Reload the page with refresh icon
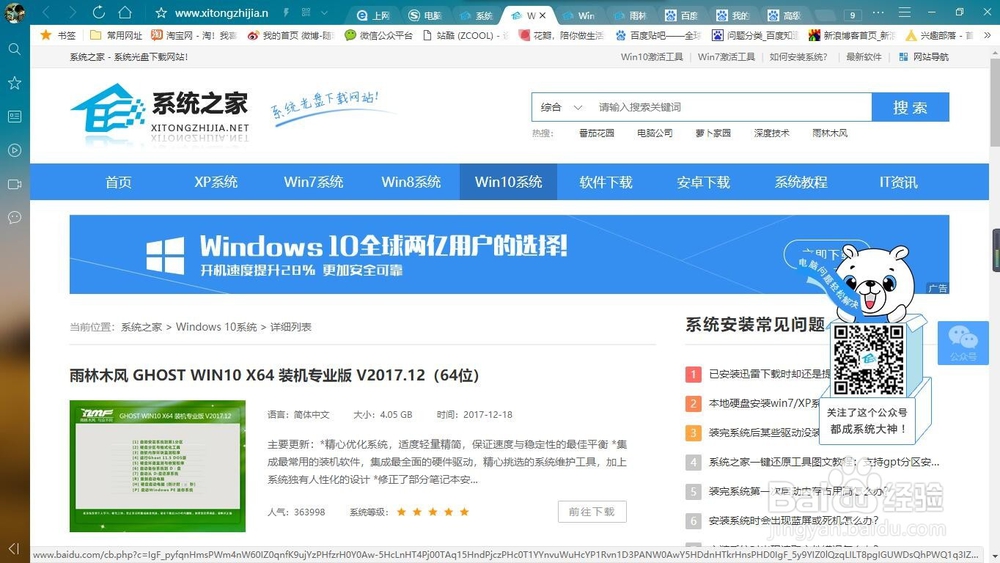Image resolution: width=1000 pixels, height=563 pixels. coord(98,12)
